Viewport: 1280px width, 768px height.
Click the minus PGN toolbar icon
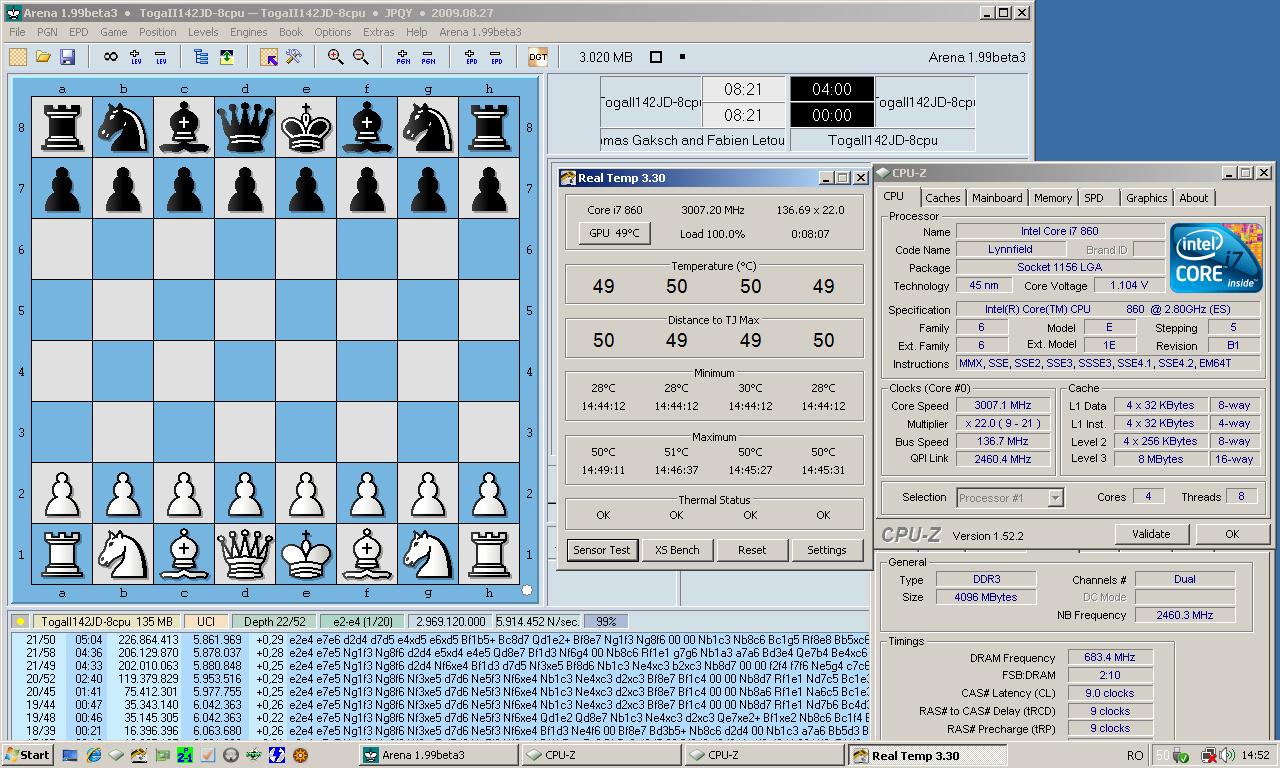[428, 57]
